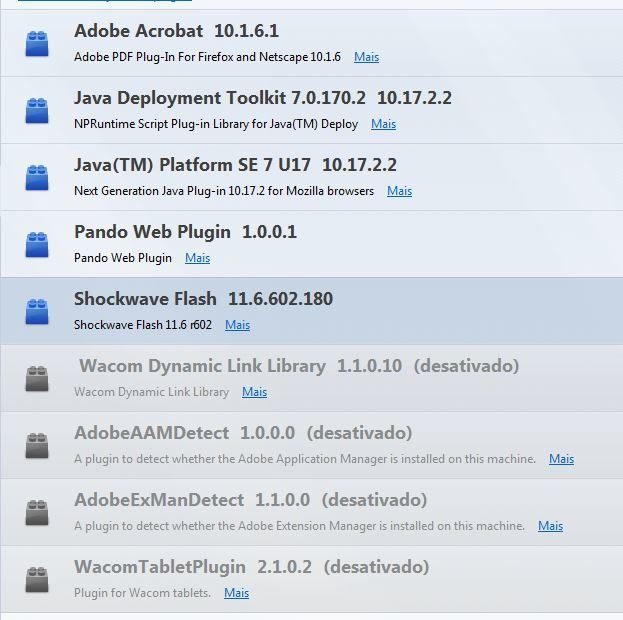This screenshot has height=620, width=623.
Task: Open Mais link for Java Deployment Toolkit
Action: point(383,124)
